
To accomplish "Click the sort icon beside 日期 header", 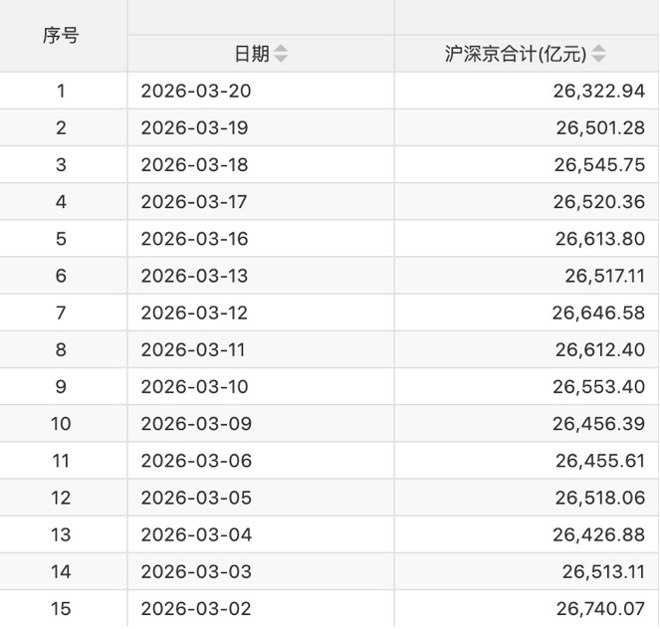I will click(x=281, y=54).
